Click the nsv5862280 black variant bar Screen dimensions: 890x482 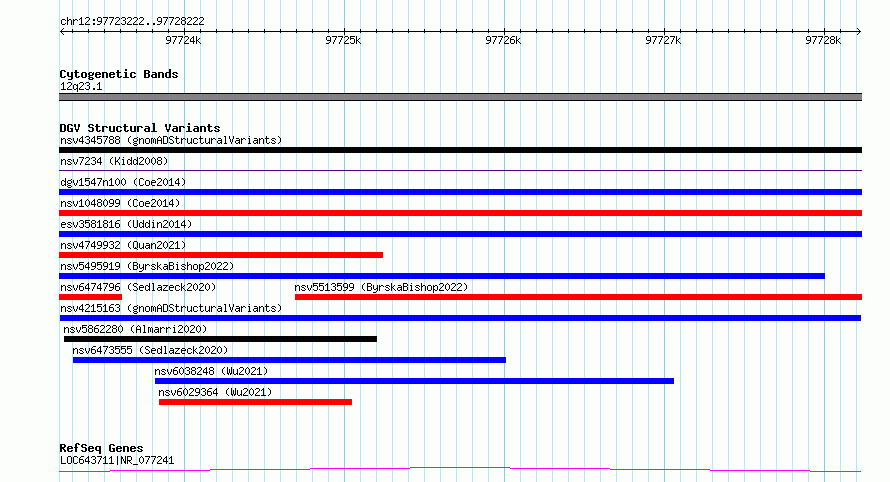pos(220,340)
